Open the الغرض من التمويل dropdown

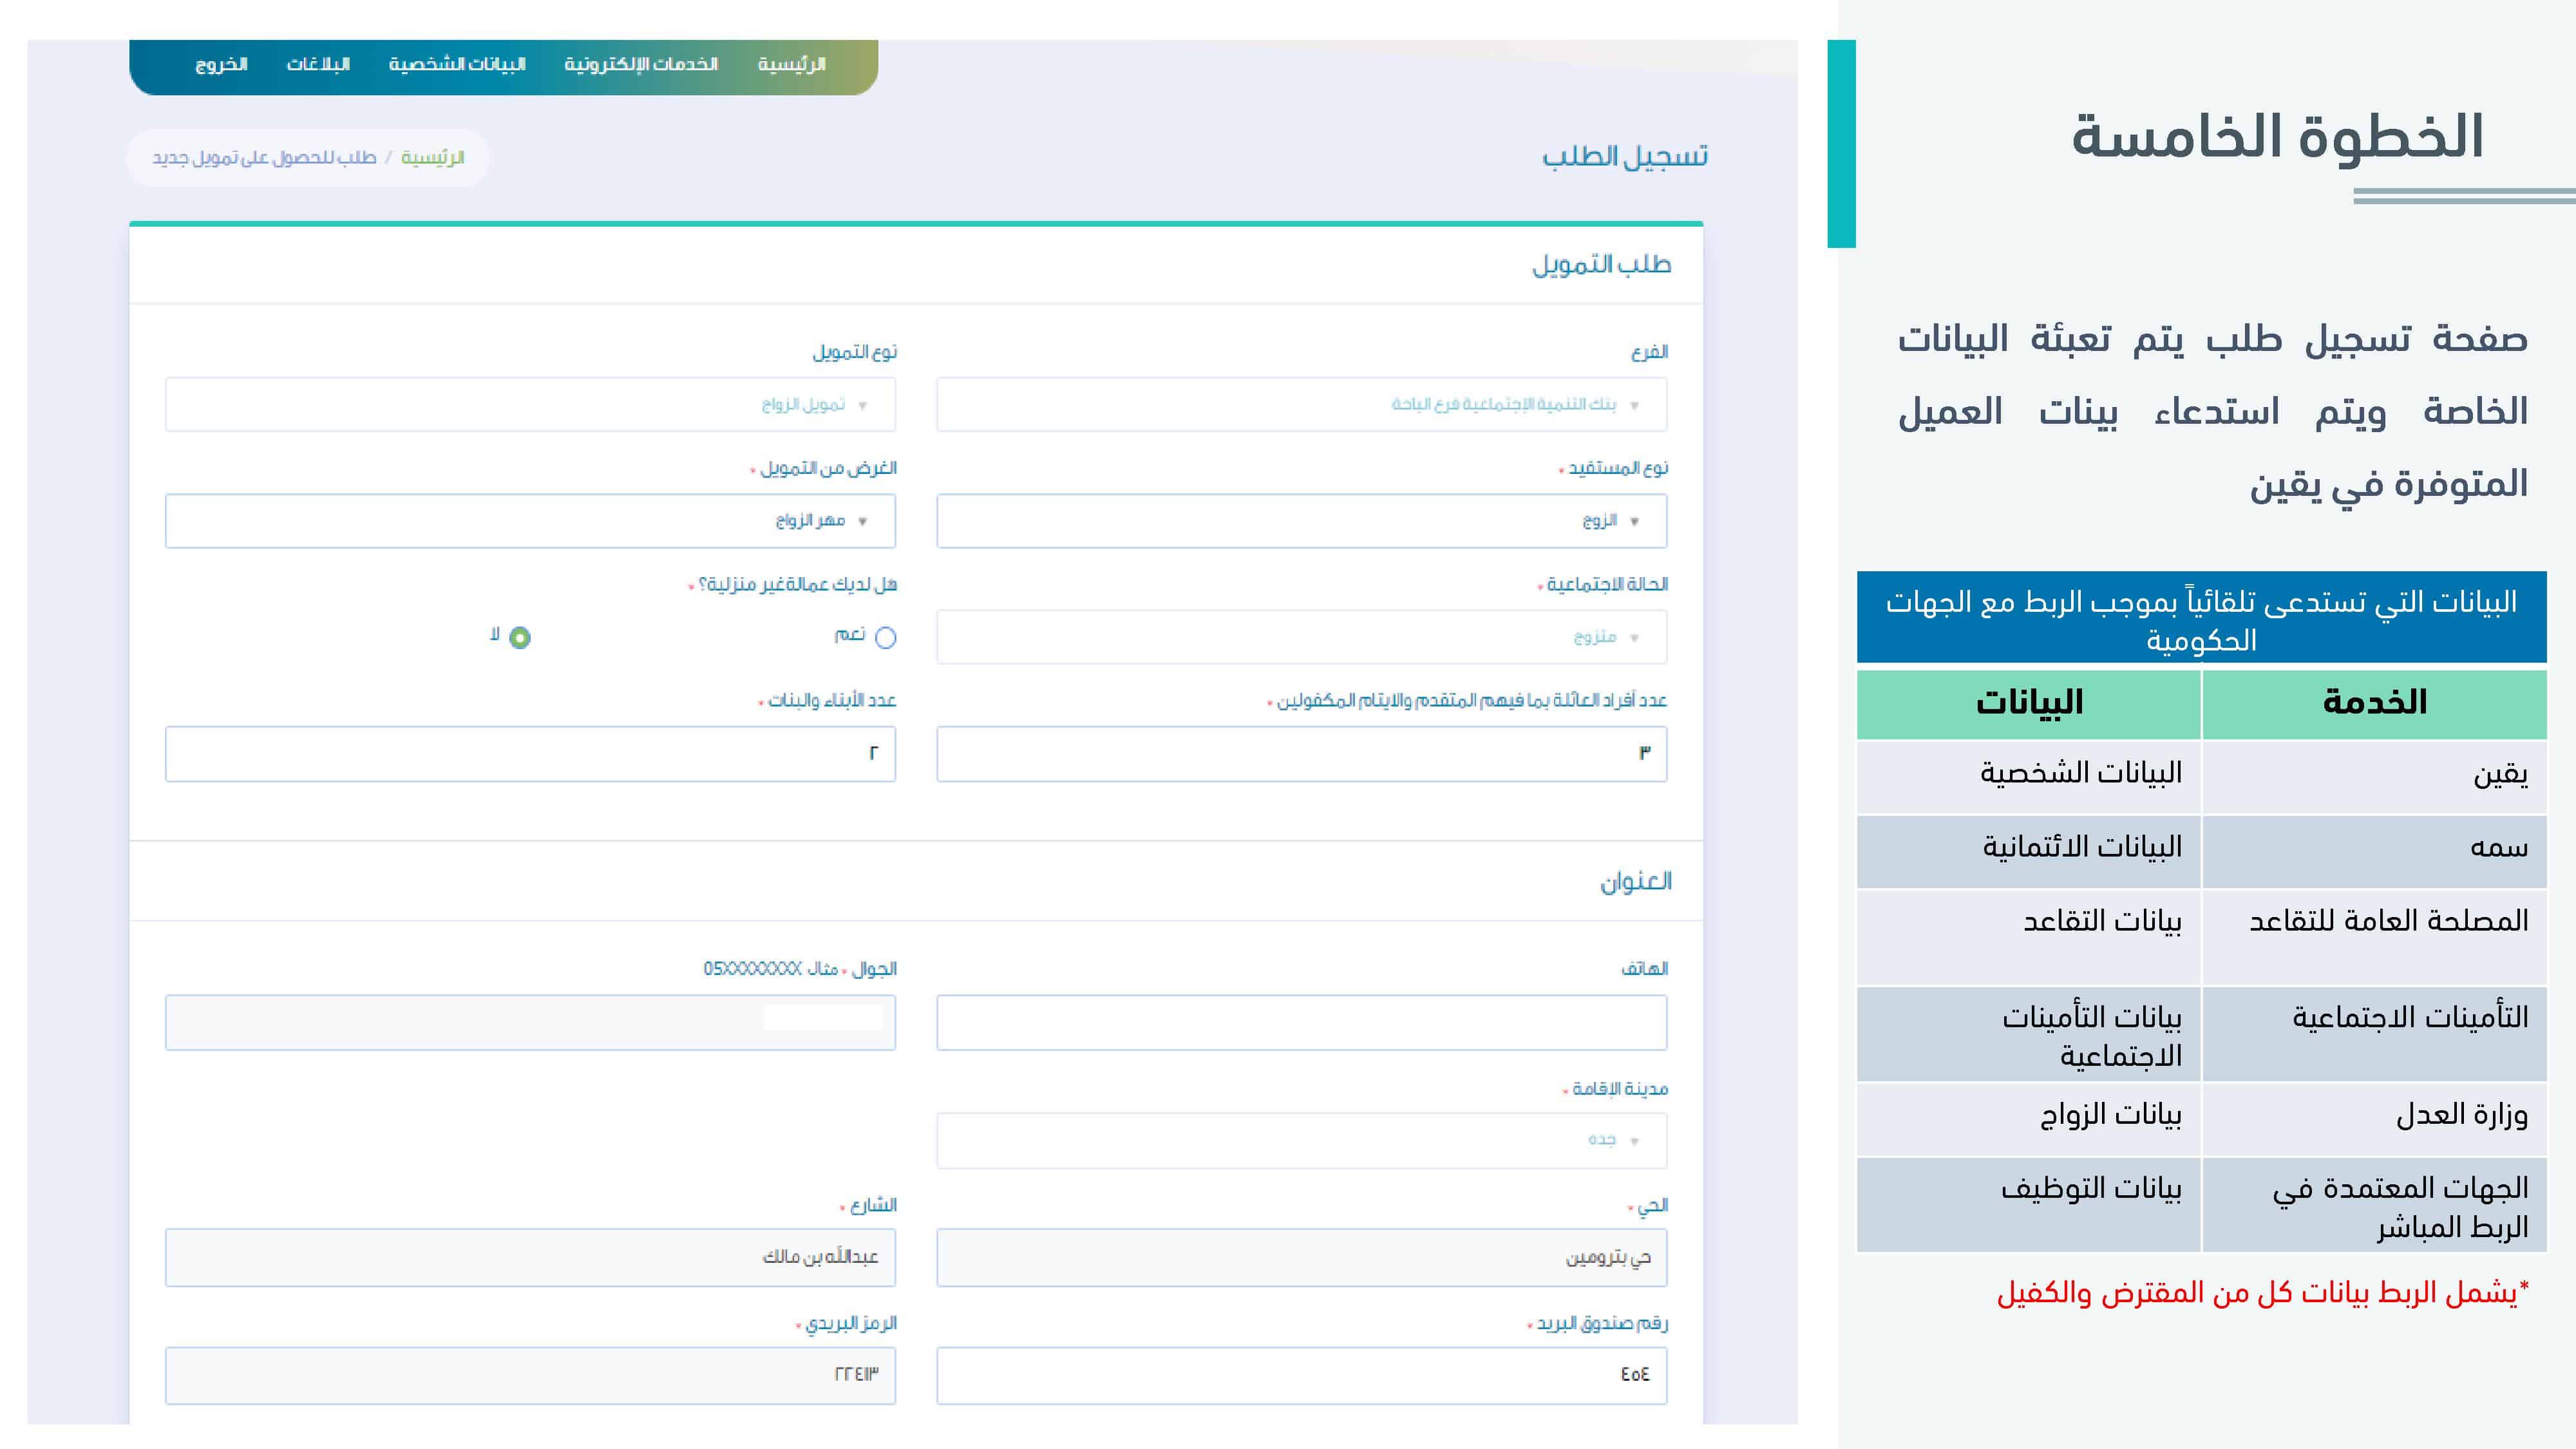530,520
